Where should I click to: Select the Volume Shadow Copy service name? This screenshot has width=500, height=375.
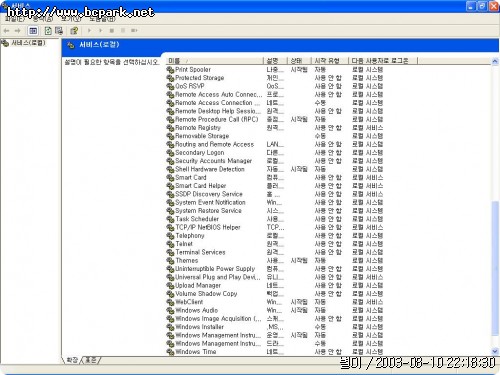[x=206, y=294]
